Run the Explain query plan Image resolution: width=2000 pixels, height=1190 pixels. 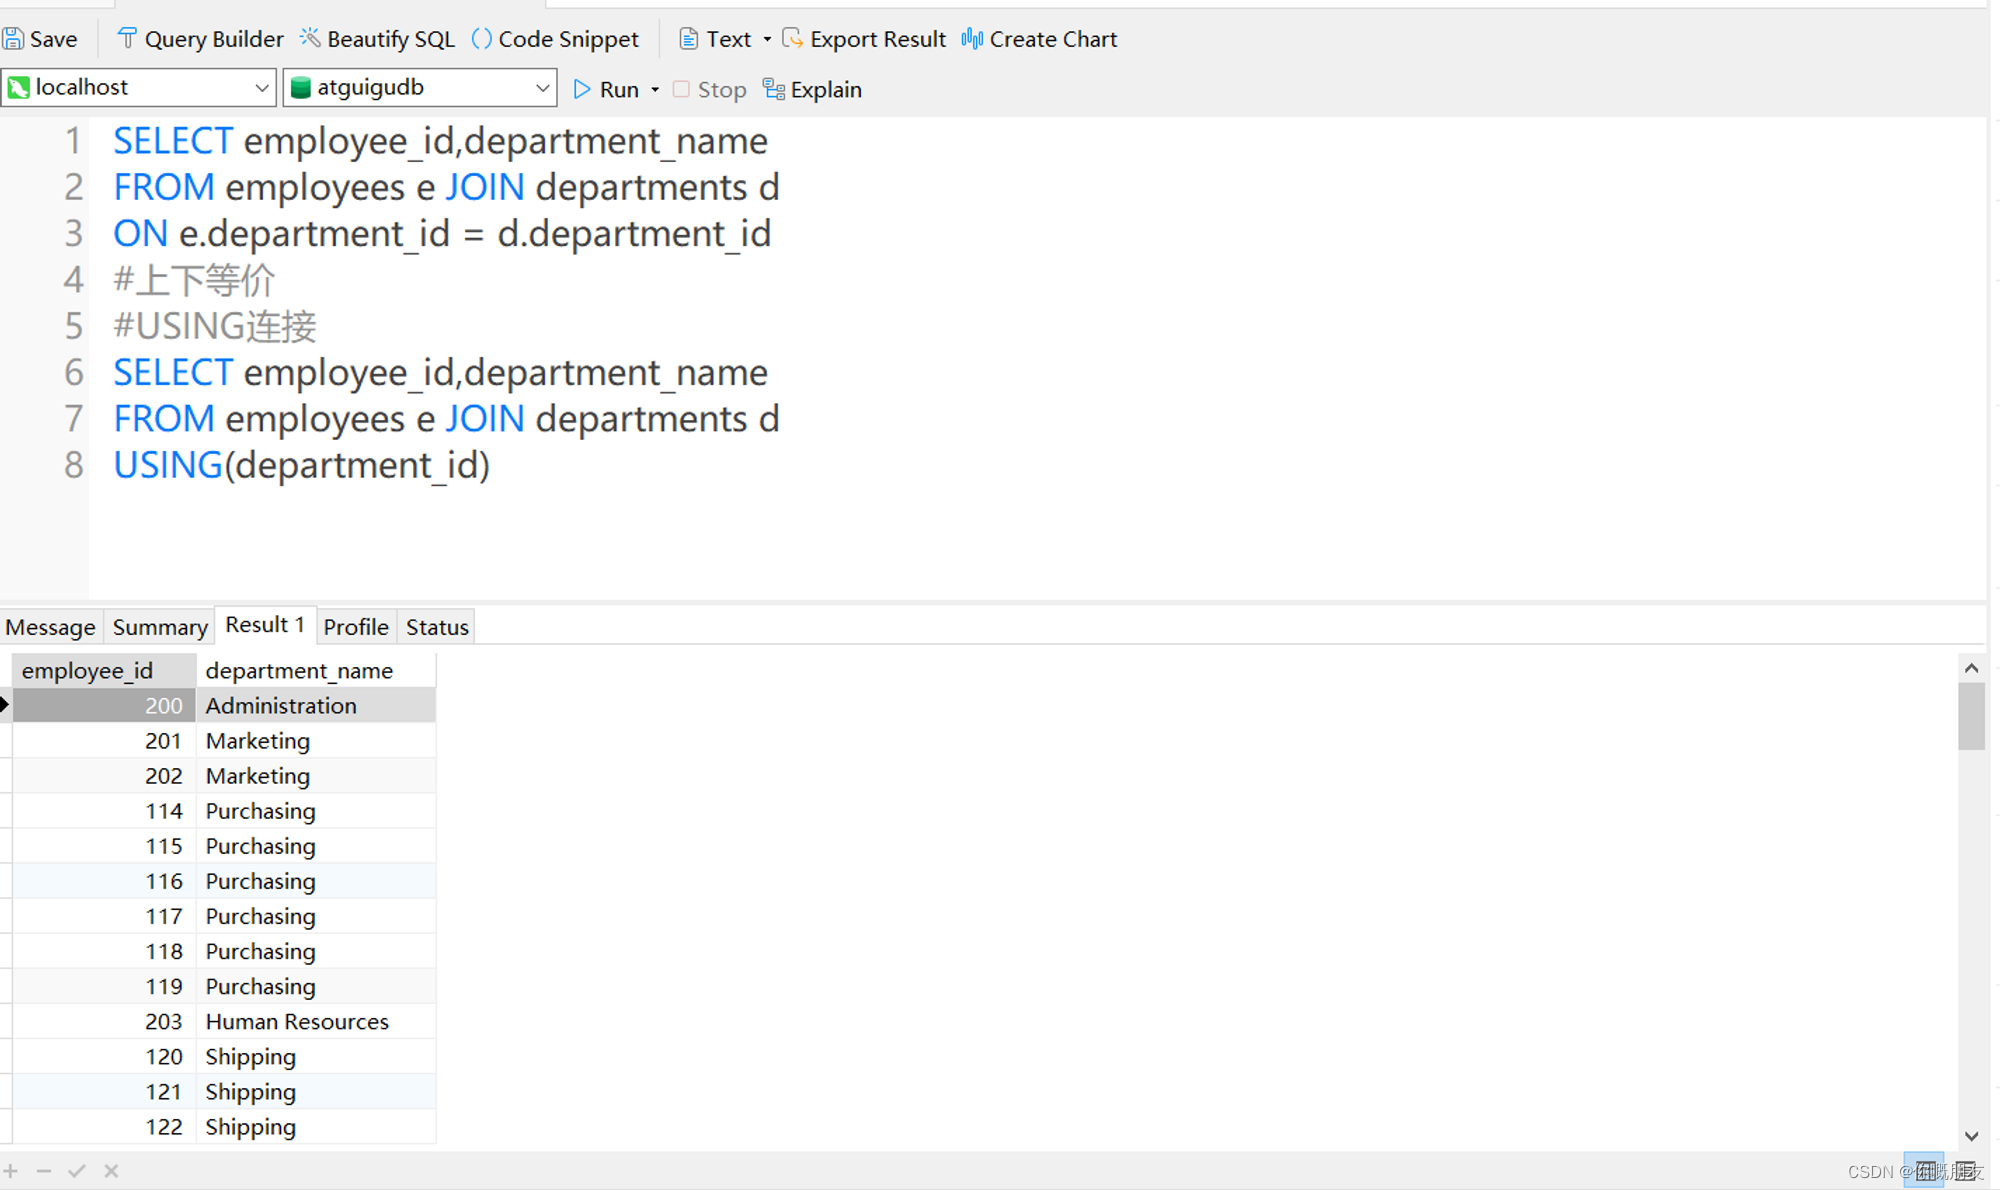coord(812,89)
